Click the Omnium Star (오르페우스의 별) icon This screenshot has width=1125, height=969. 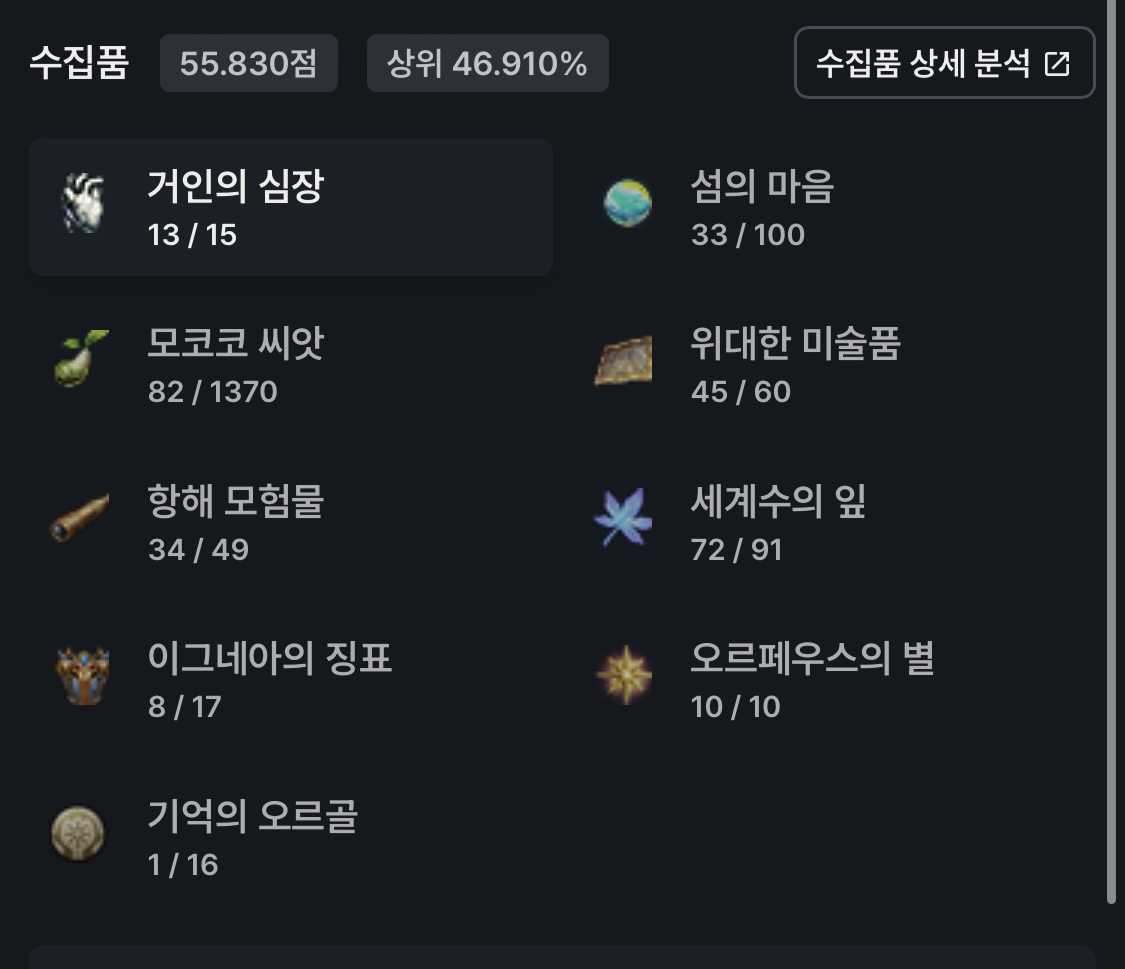tap(624, 675)
